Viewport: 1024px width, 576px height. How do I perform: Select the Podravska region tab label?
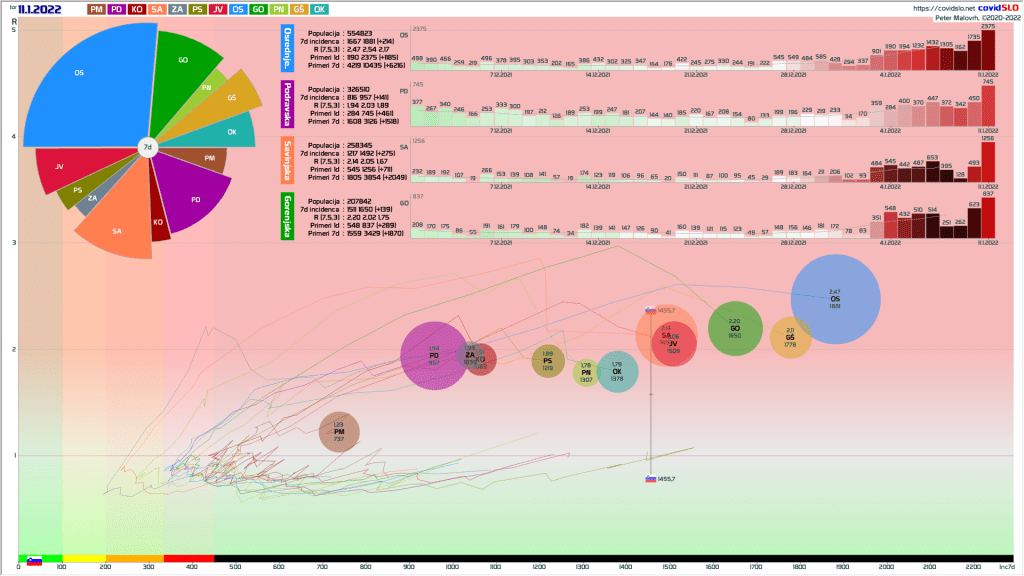click(x=289, y=106)
